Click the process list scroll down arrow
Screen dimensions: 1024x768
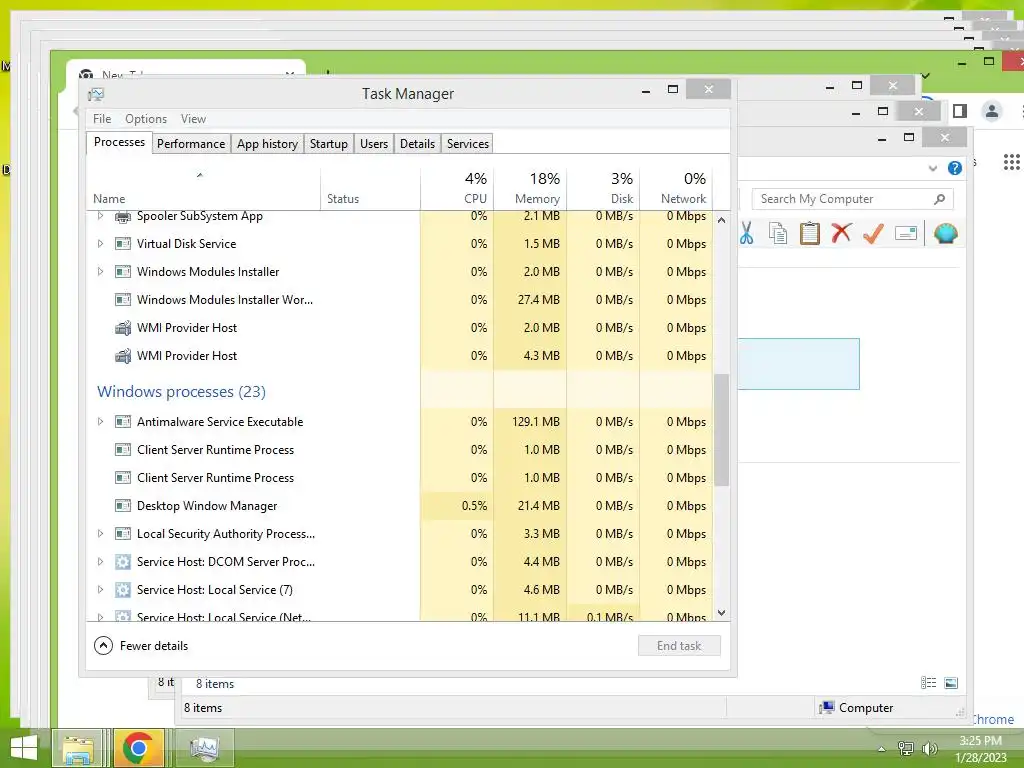(722, 613)
